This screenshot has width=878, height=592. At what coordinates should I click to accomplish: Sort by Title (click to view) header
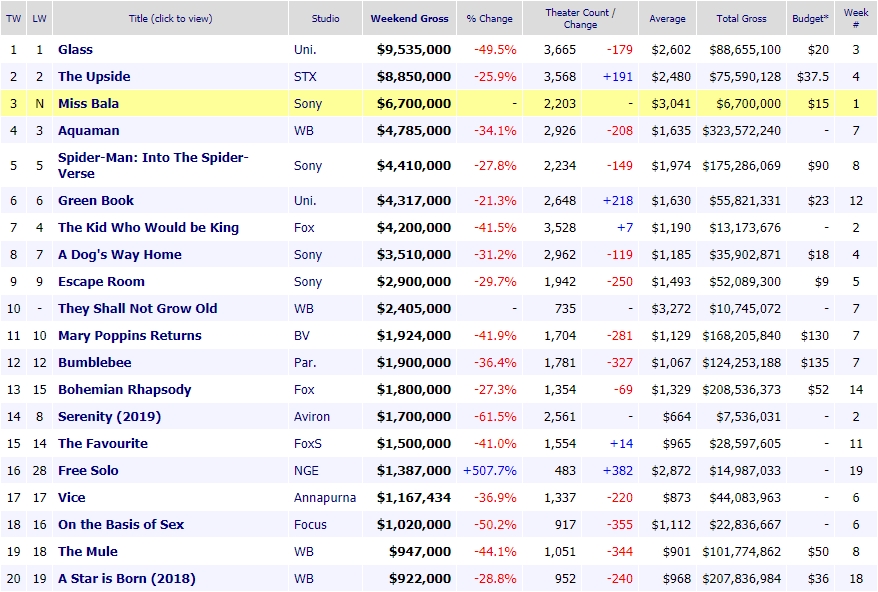point(171,18)
